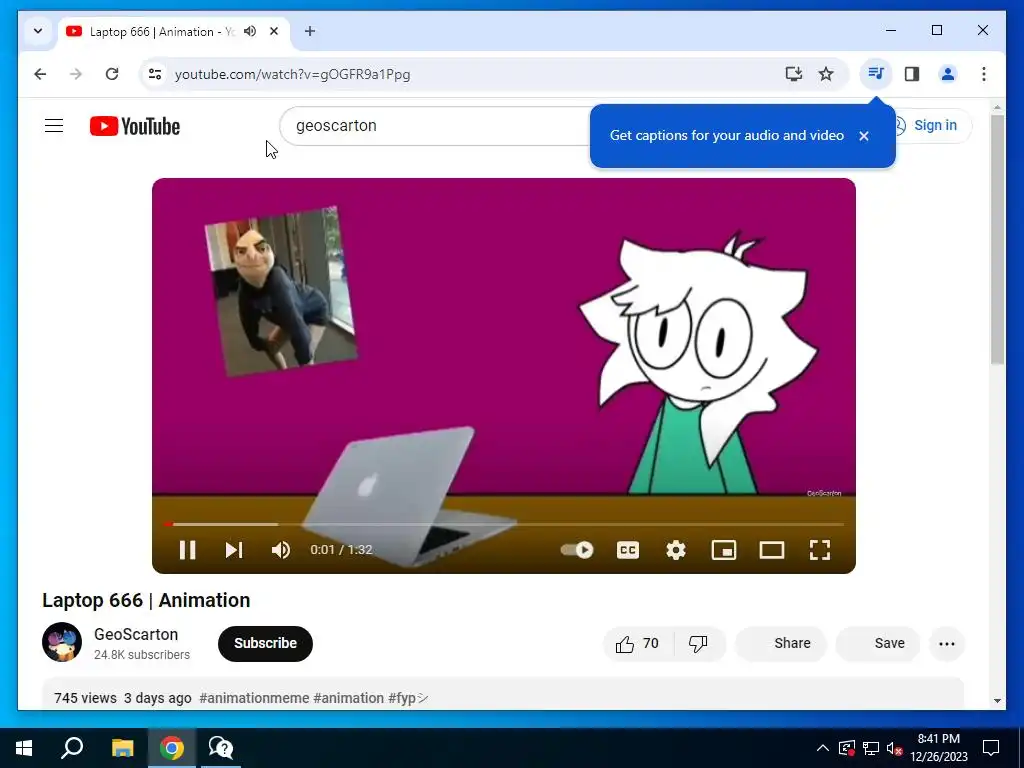Save the video to a playlist
Viewport: 1024px width, 768px height.
click(x=878, y=643)
